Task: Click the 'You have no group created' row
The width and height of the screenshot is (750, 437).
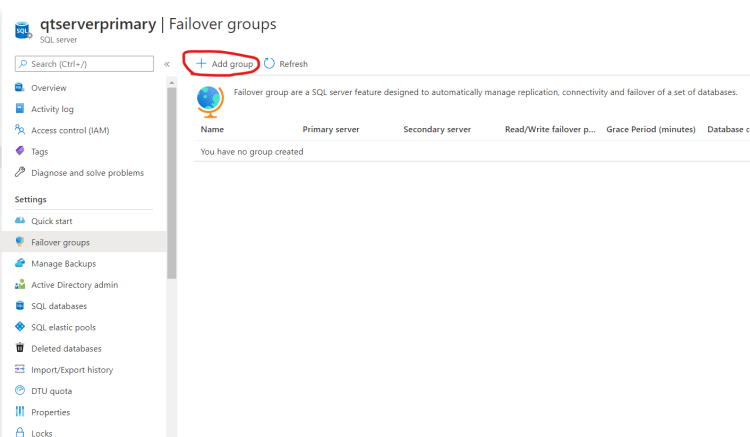Action: tap(472, 152)
